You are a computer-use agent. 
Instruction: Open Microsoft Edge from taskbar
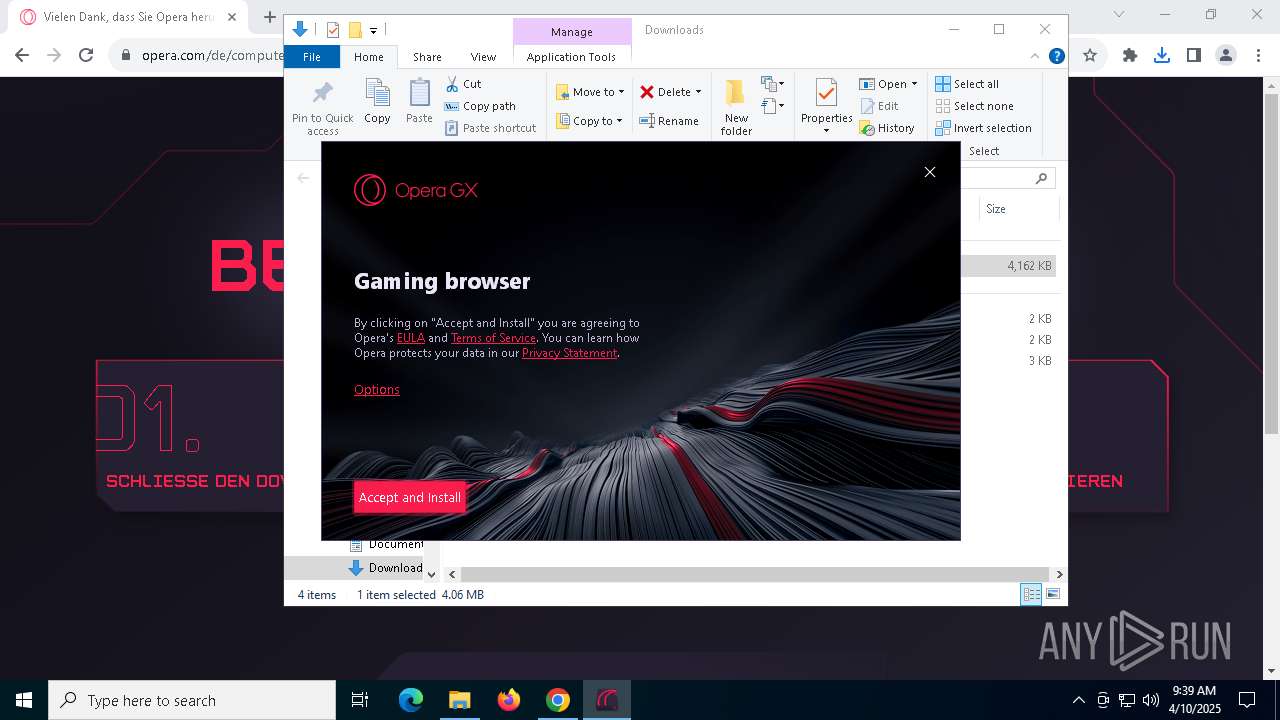411,700
